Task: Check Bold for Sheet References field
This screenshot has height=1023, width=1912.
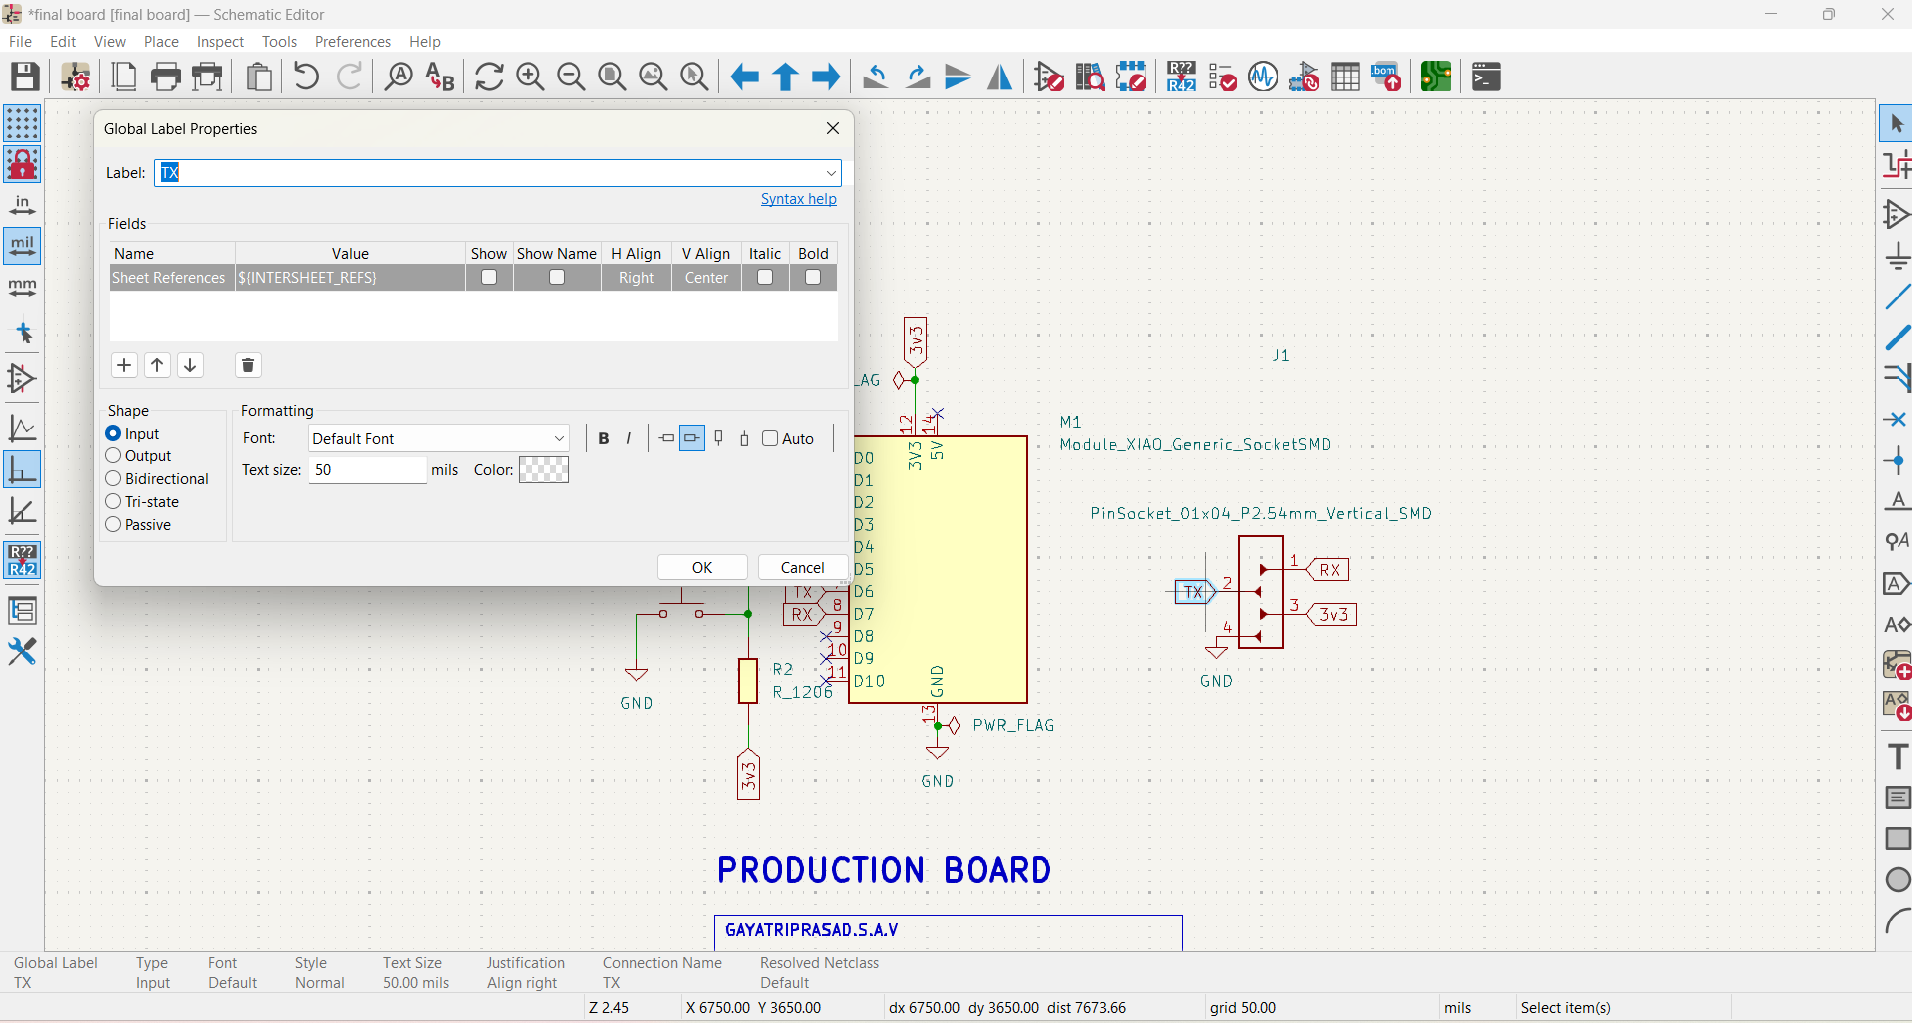Action: pos(813,277)
